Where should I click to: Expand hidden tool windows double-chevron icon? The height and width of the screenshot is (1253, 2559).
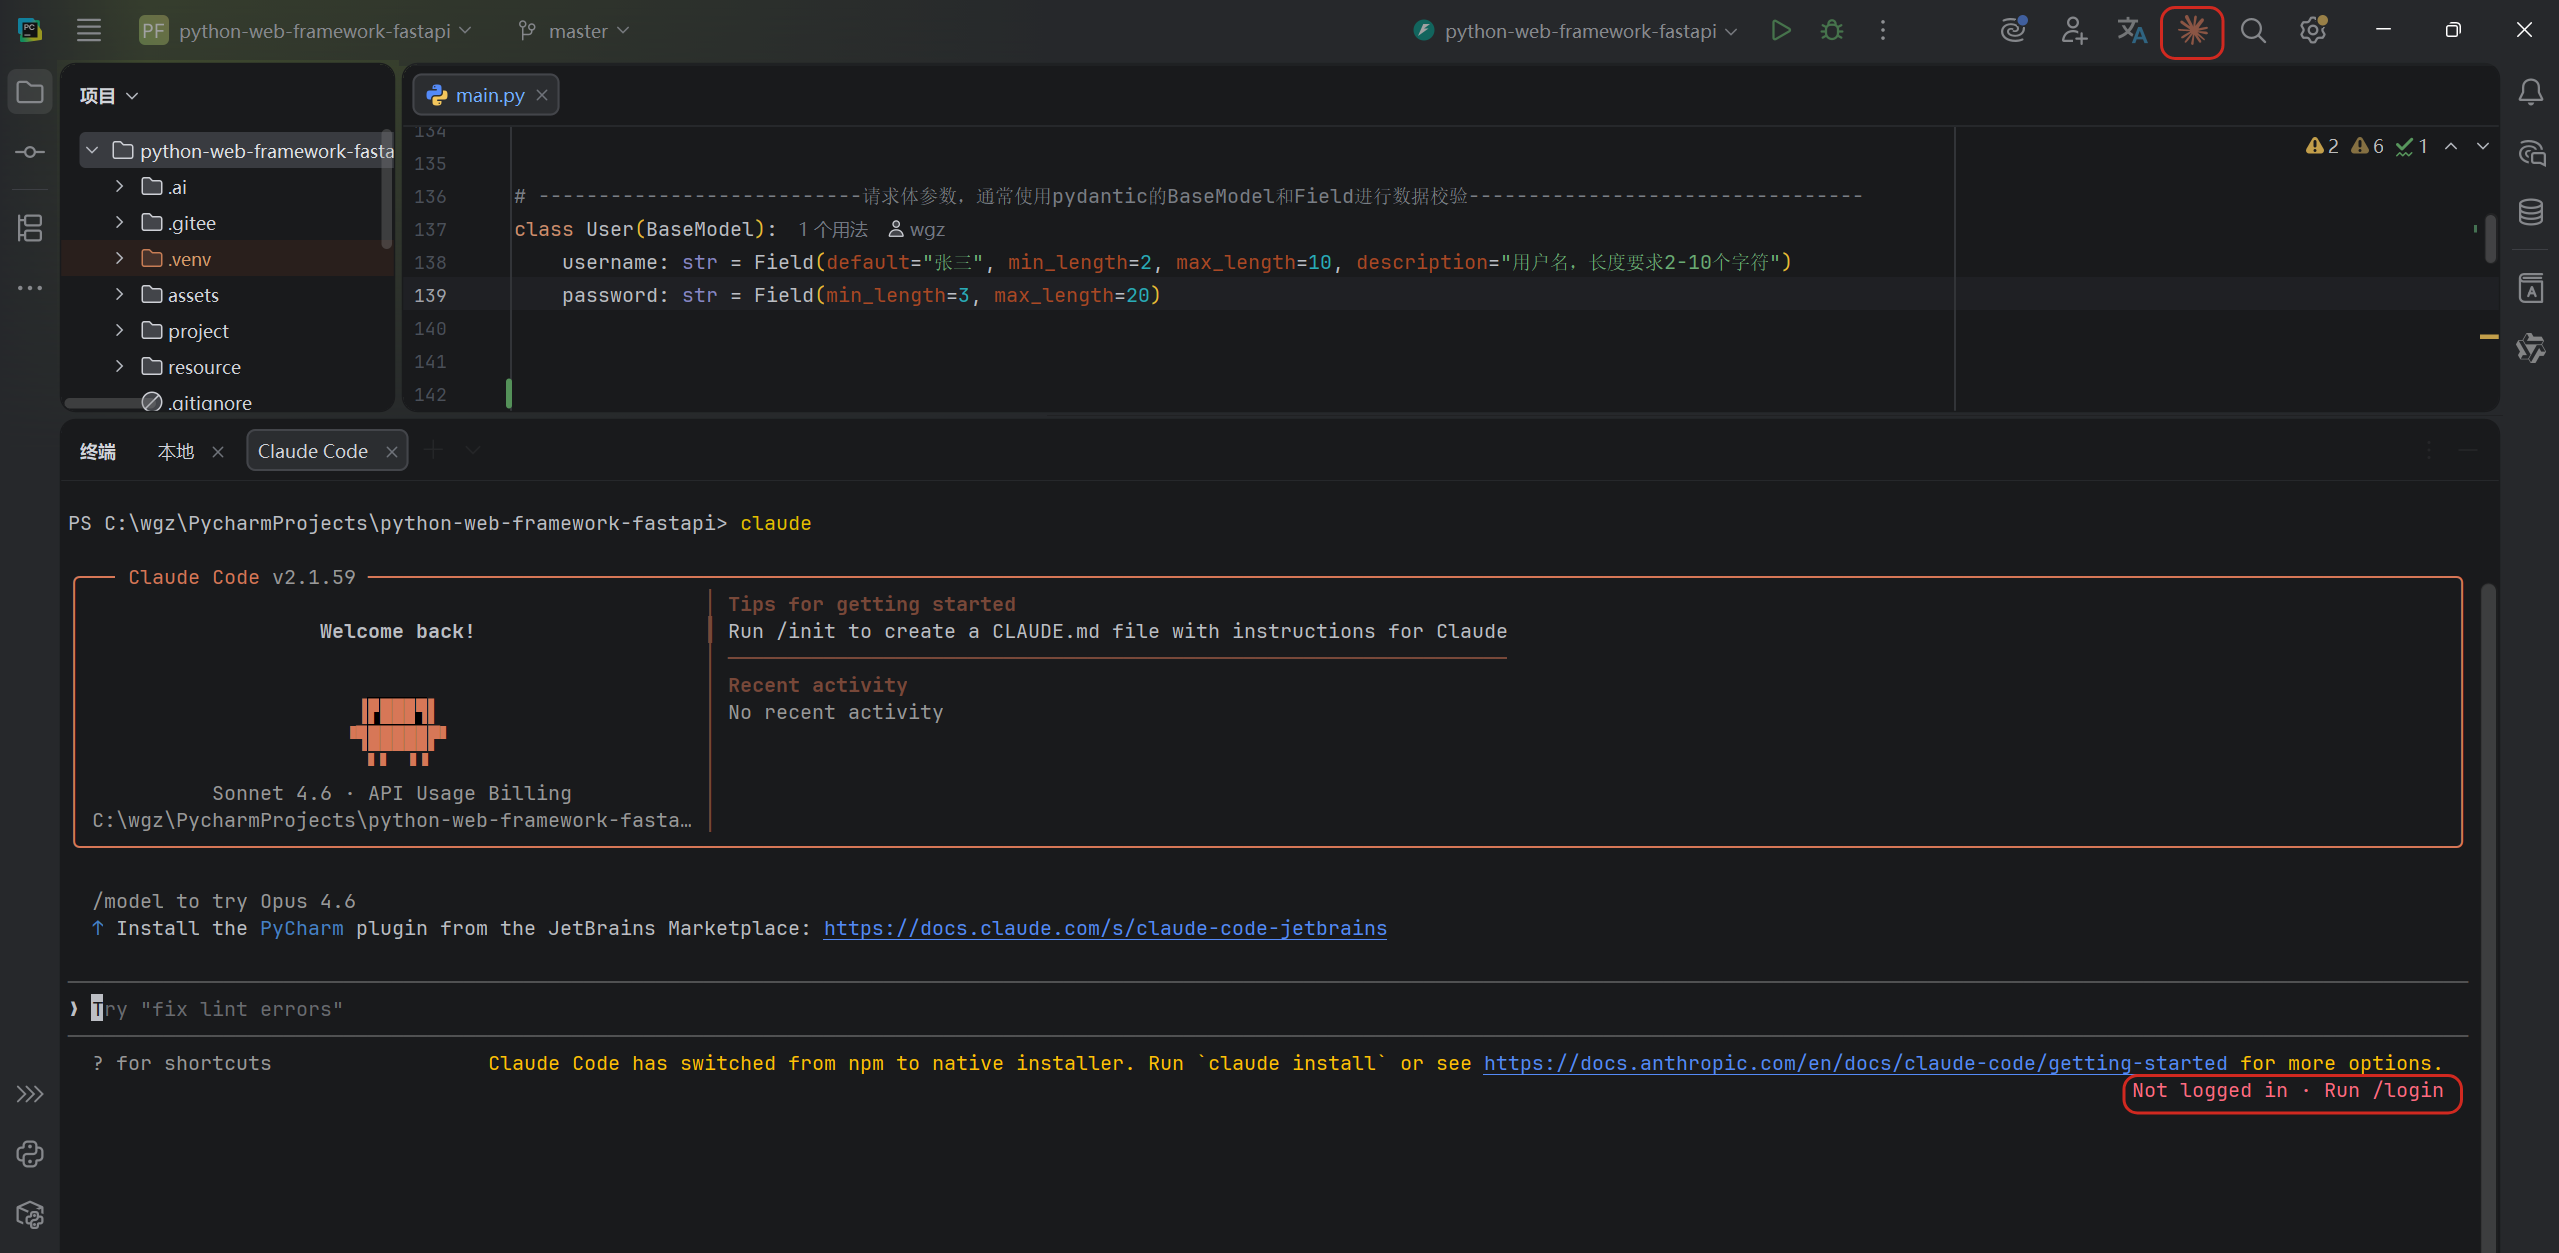[x=30, y=1094]
